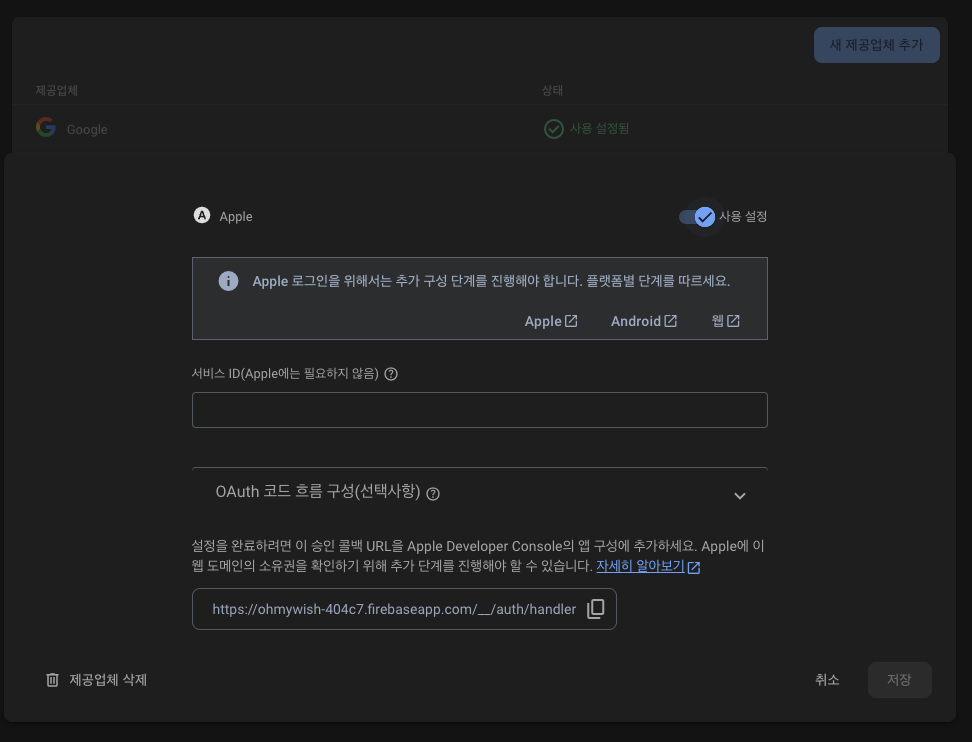Viewport: 972px width, 742px height.
Task: Click the trash icon next to 제공업체 삭제
Action: tap(52, 679)
